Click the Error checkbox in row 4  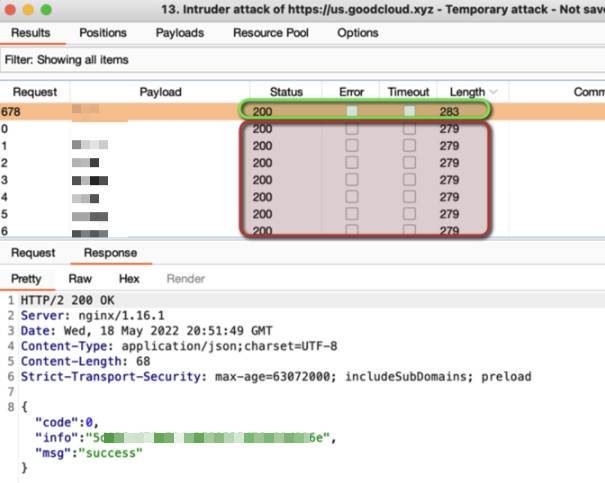(352, 197)
